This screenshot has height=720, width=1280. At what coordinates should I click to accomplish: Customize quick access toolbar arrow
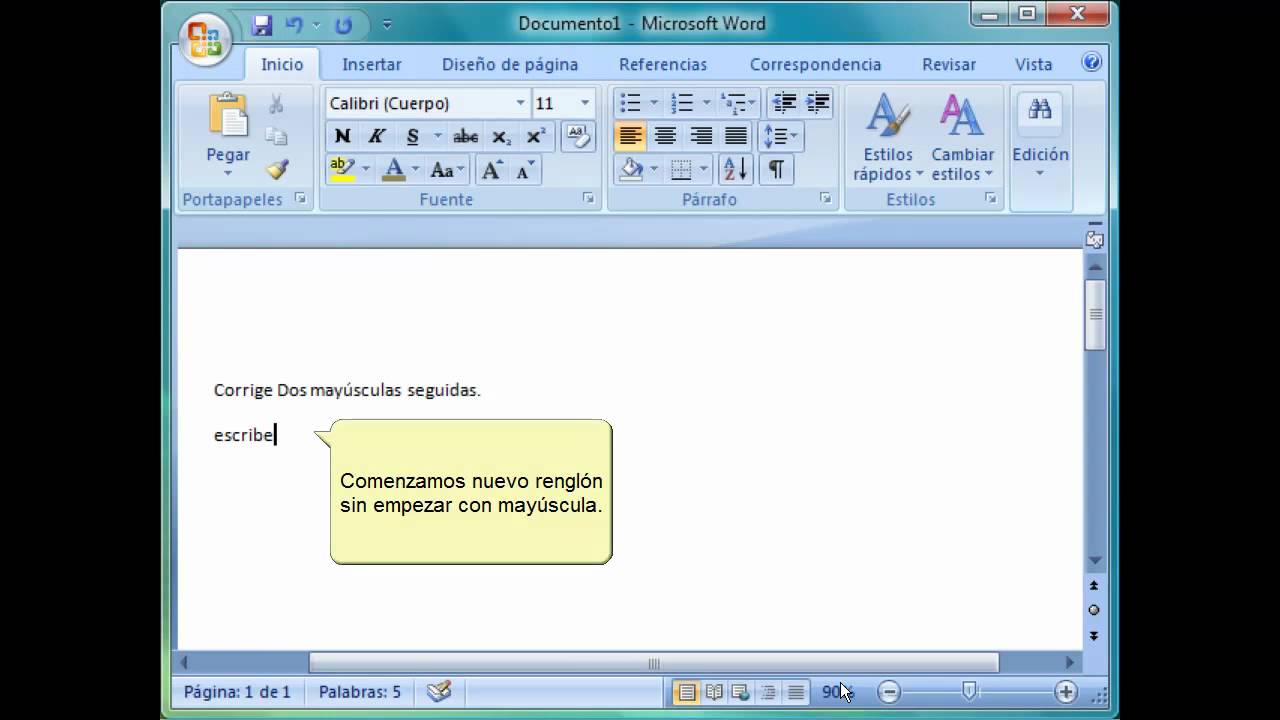click(x=387, y=25)
